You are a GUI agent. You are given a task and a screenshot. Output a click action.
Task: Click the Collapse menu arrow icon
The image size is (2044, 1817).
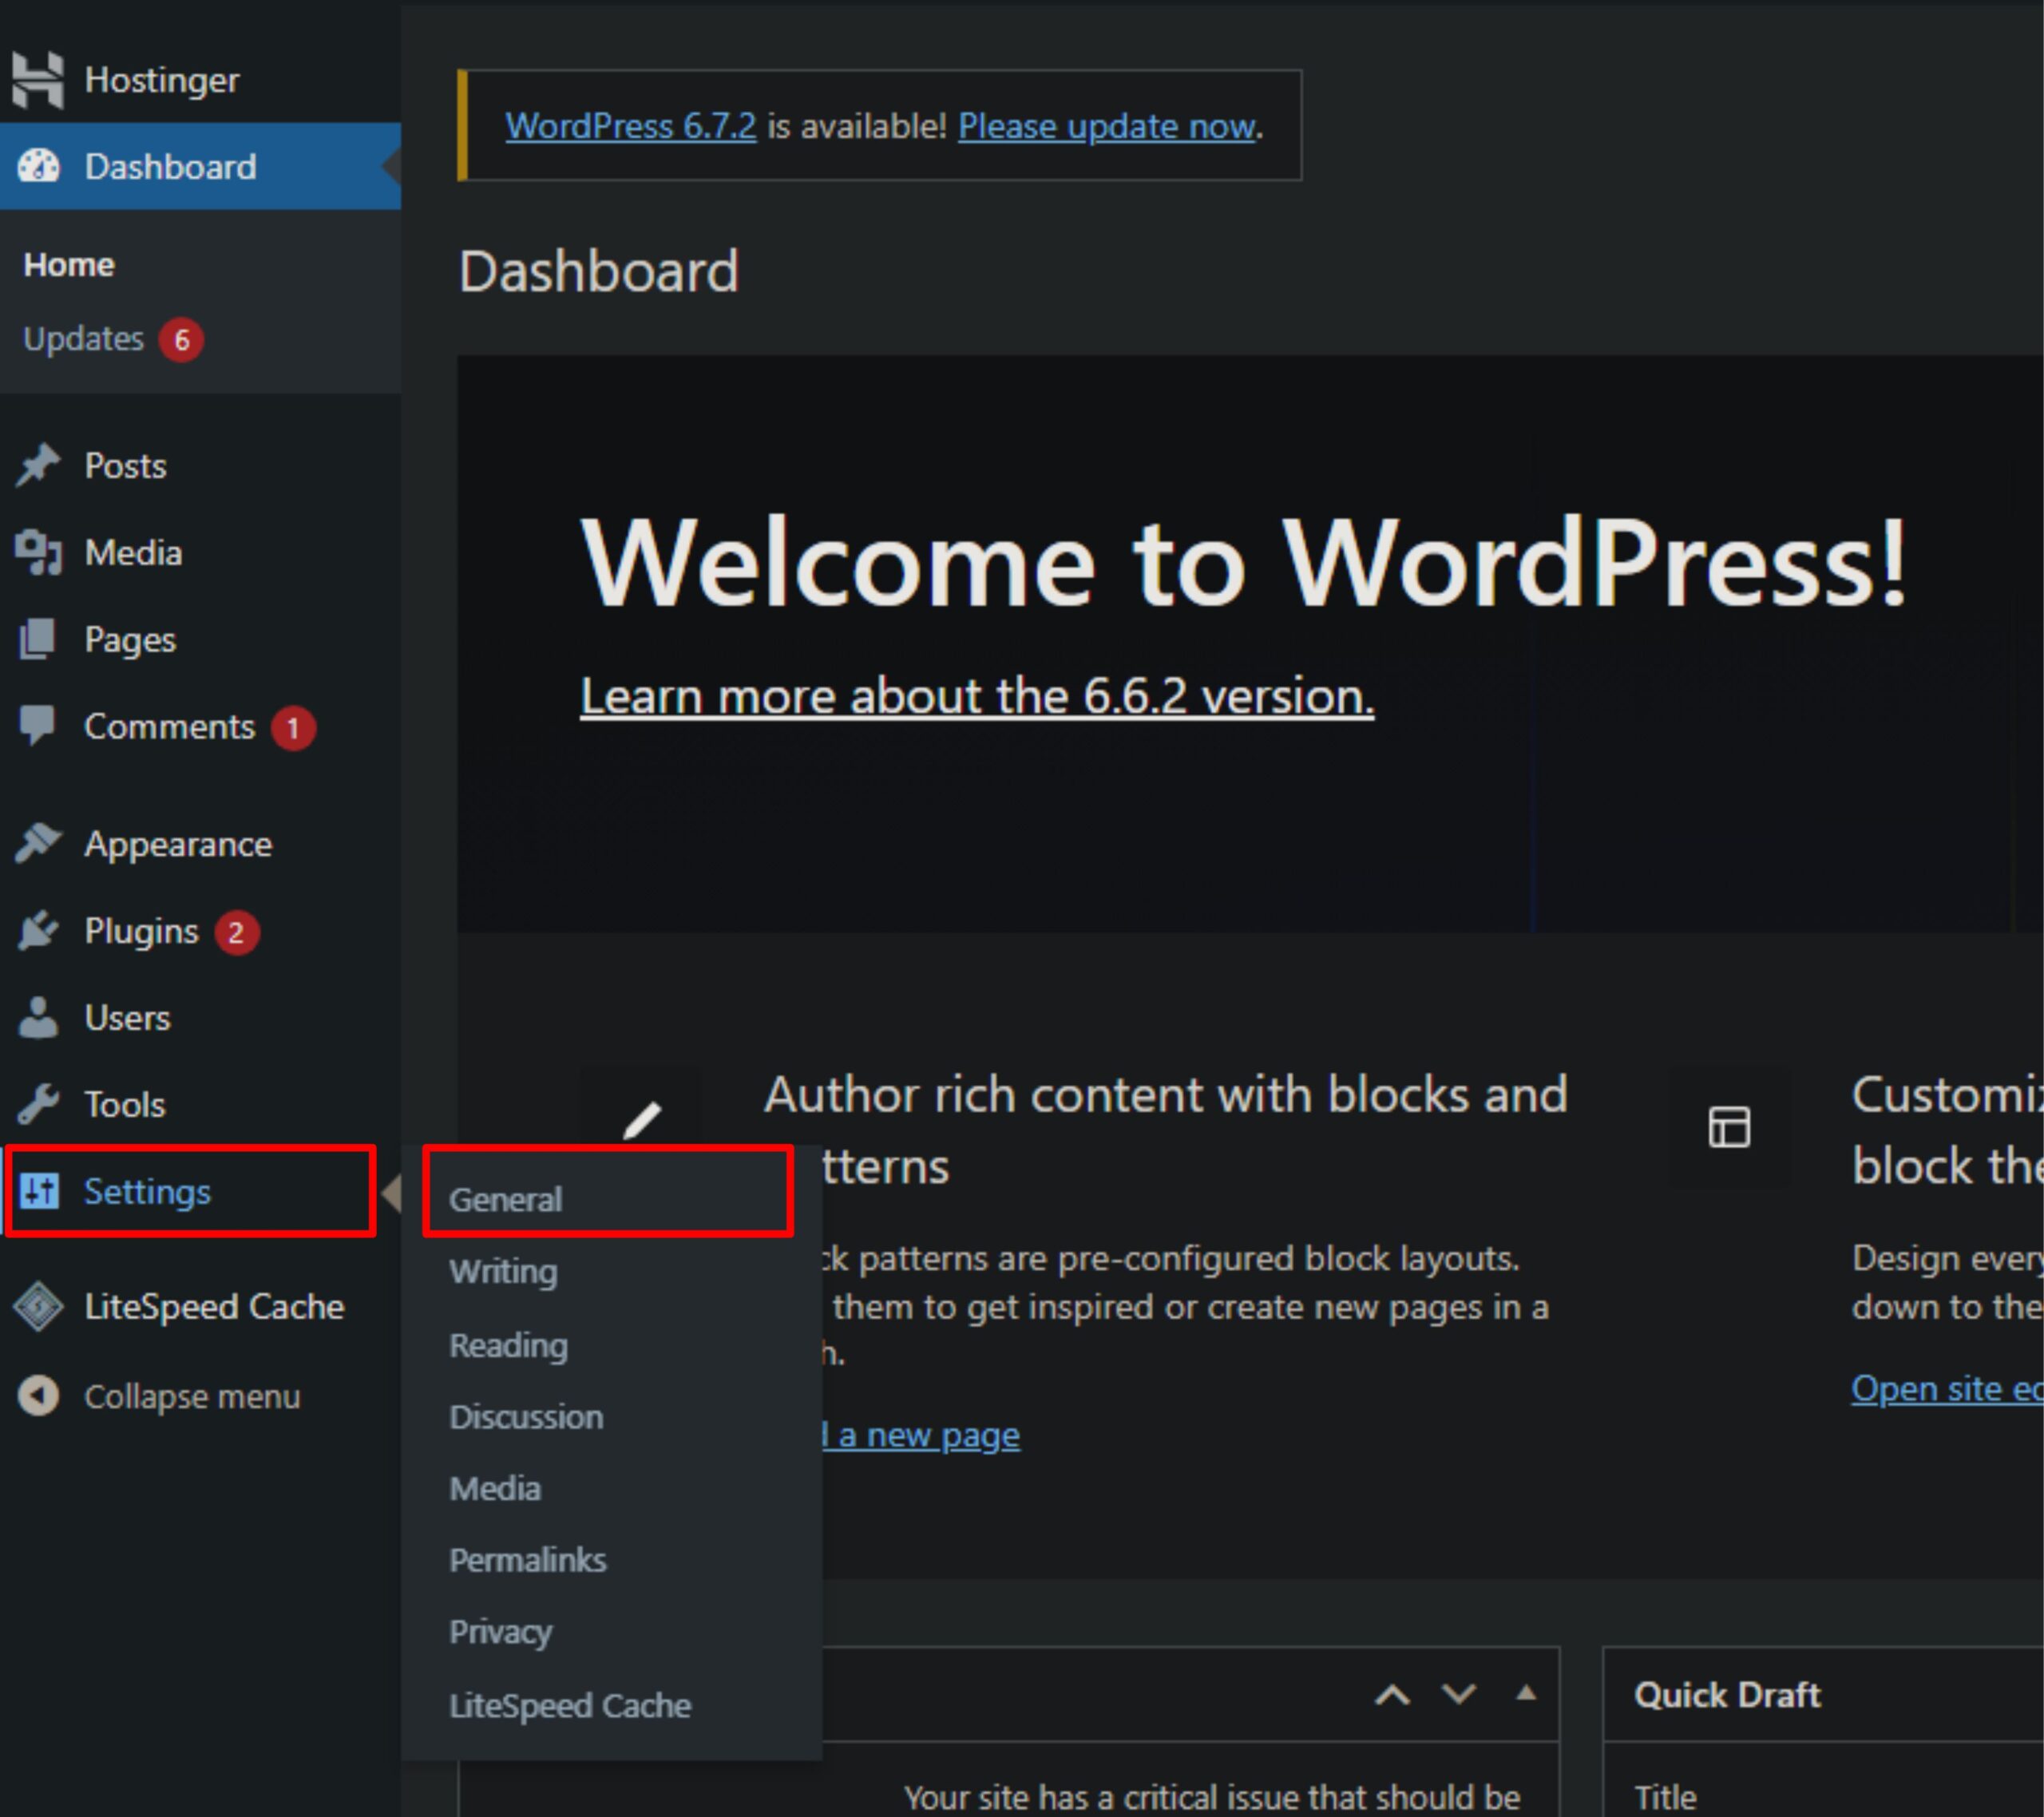(x=39, y=1396)
